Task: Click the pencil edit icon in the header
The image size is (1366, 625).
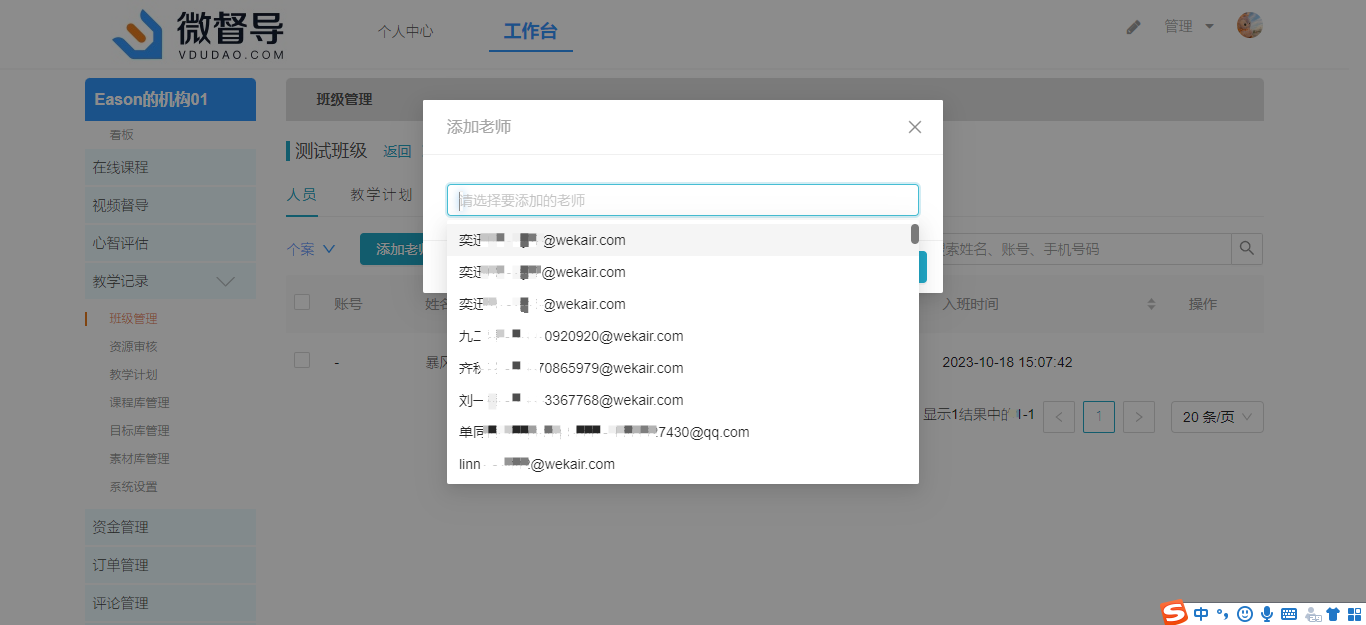Action: 1133,27
